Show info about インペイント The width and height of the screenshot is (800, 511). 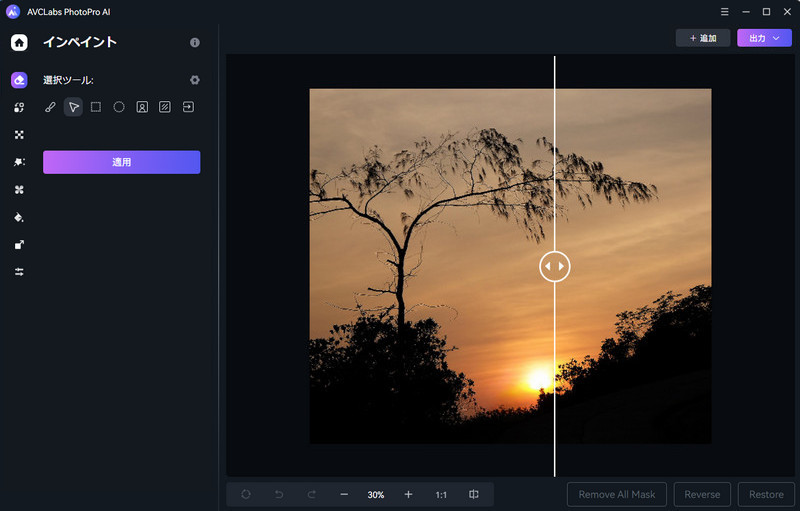[x=195, y=42]
